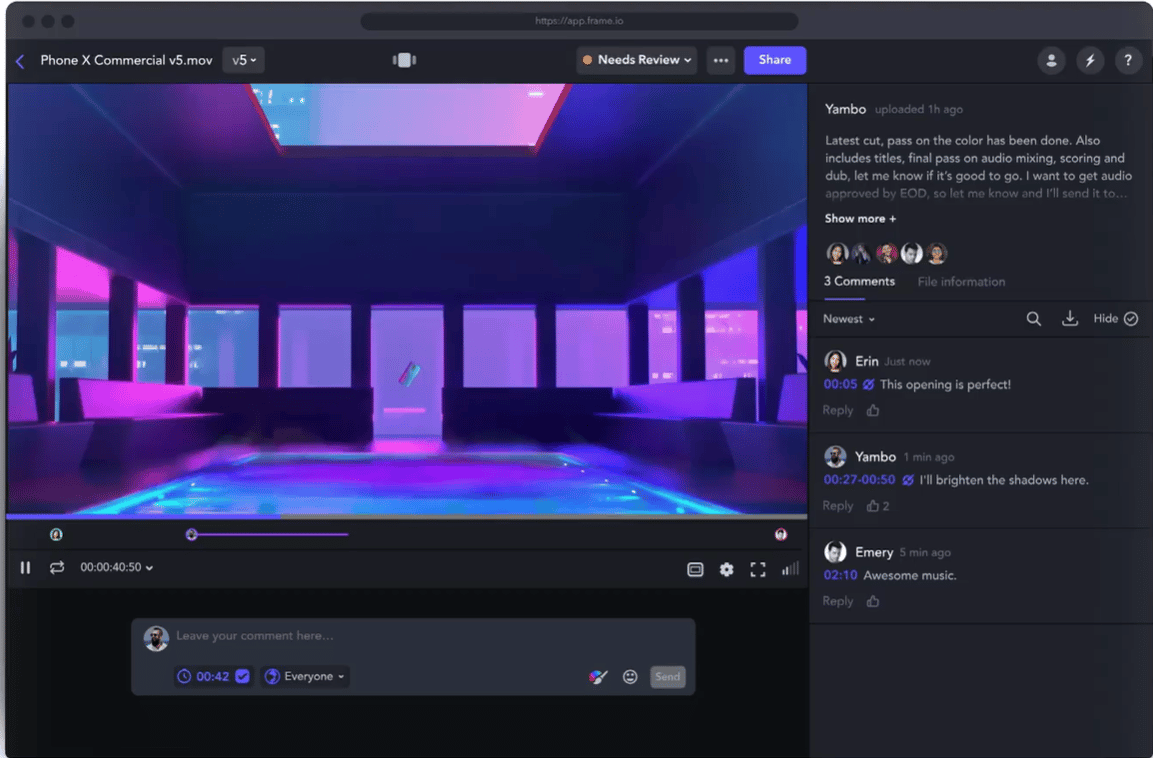
Task: Click the collaborator avatars row
Action: (x=886, y=254)
